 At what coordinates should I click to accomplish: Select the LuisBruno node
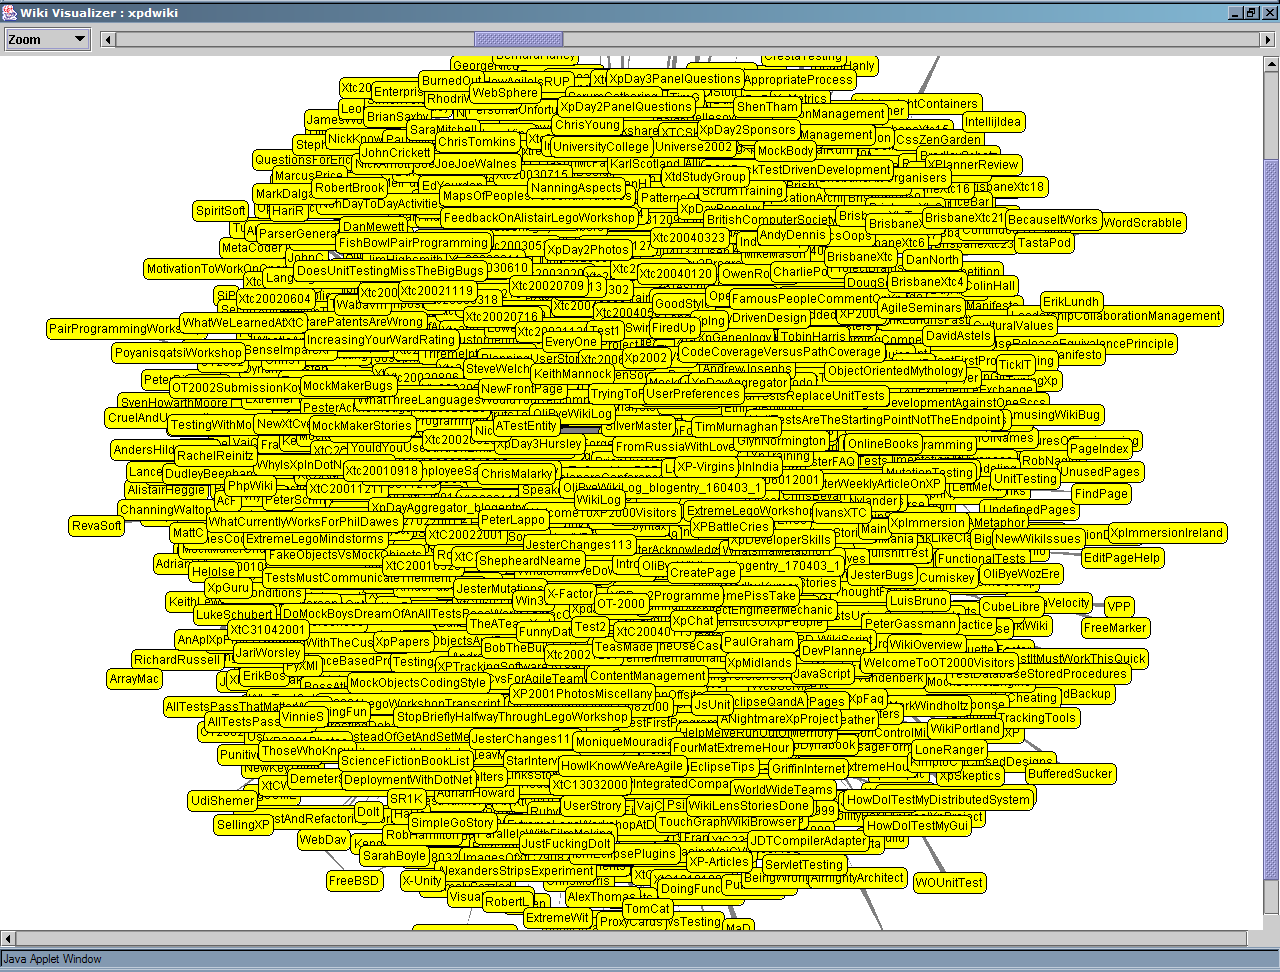(x=918, y=601)
